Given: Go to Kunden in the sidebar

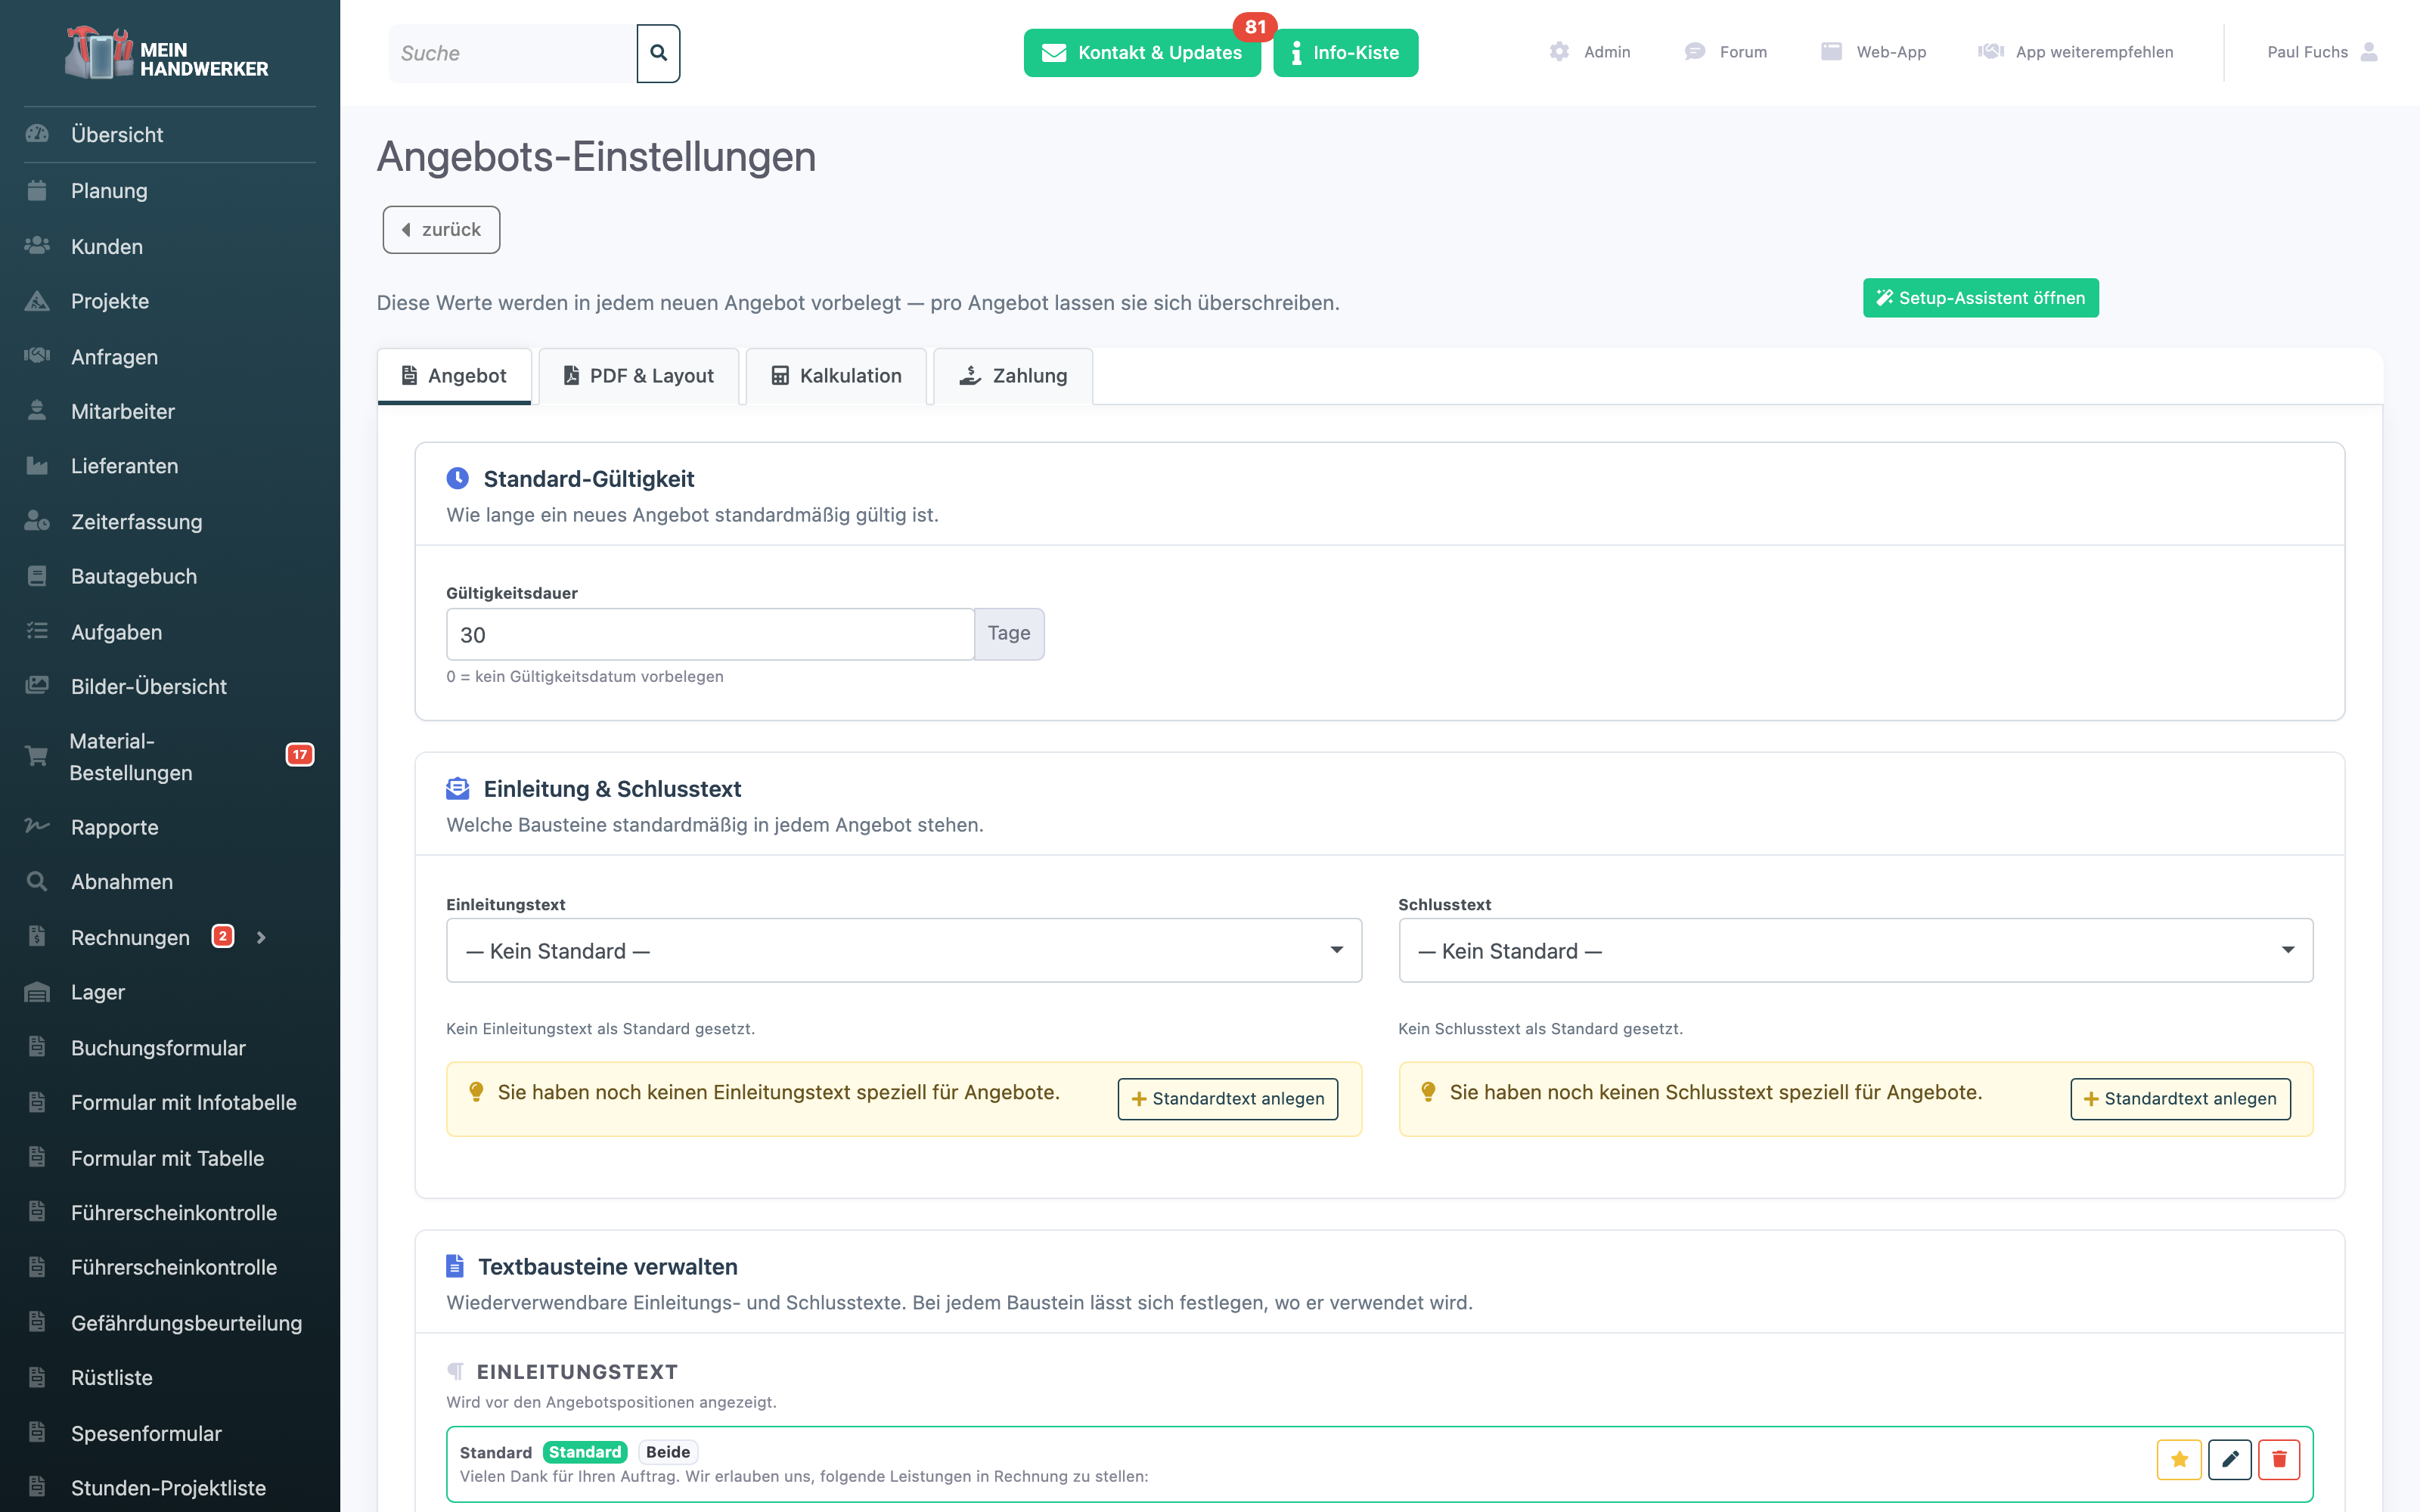Looking at the screenshot, I should pyautogui.click(x=107, y=246).
